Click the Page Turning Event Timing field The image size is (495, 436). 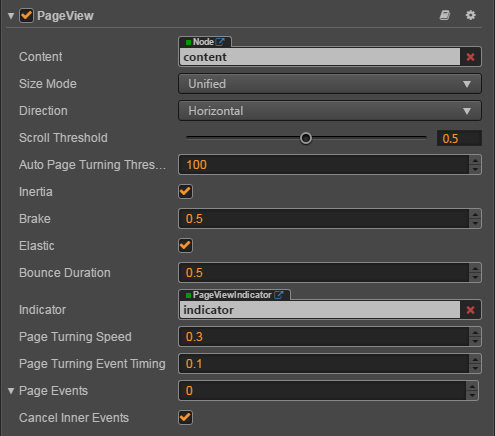pyautogui.click(x=324, y=364)
